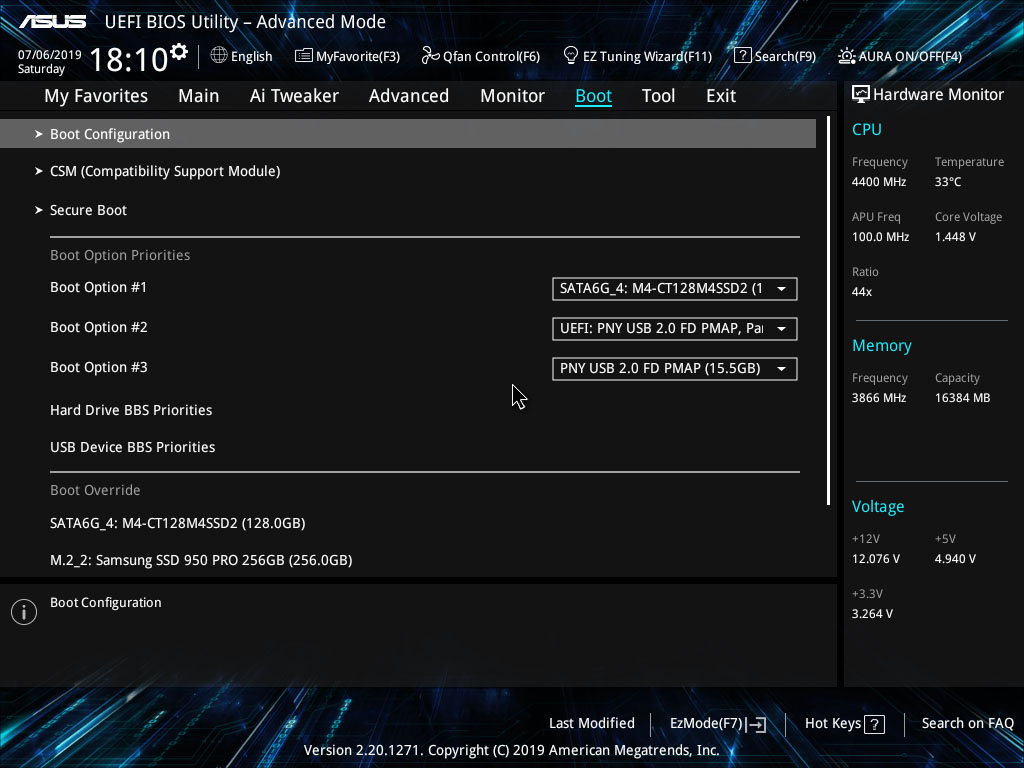
Task: Click the 18:10 clock time
Action: (x=129, y=59)
